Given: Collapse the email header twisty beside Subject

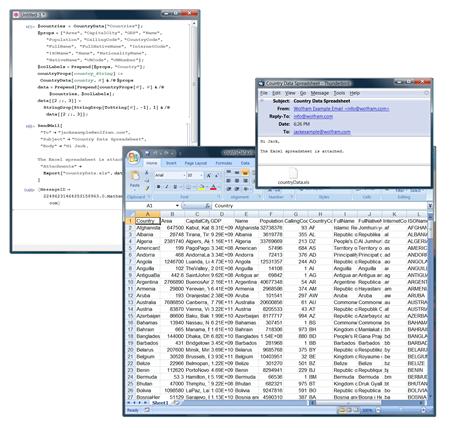Looking at the screenshot, I should click(x=262, y=100).
